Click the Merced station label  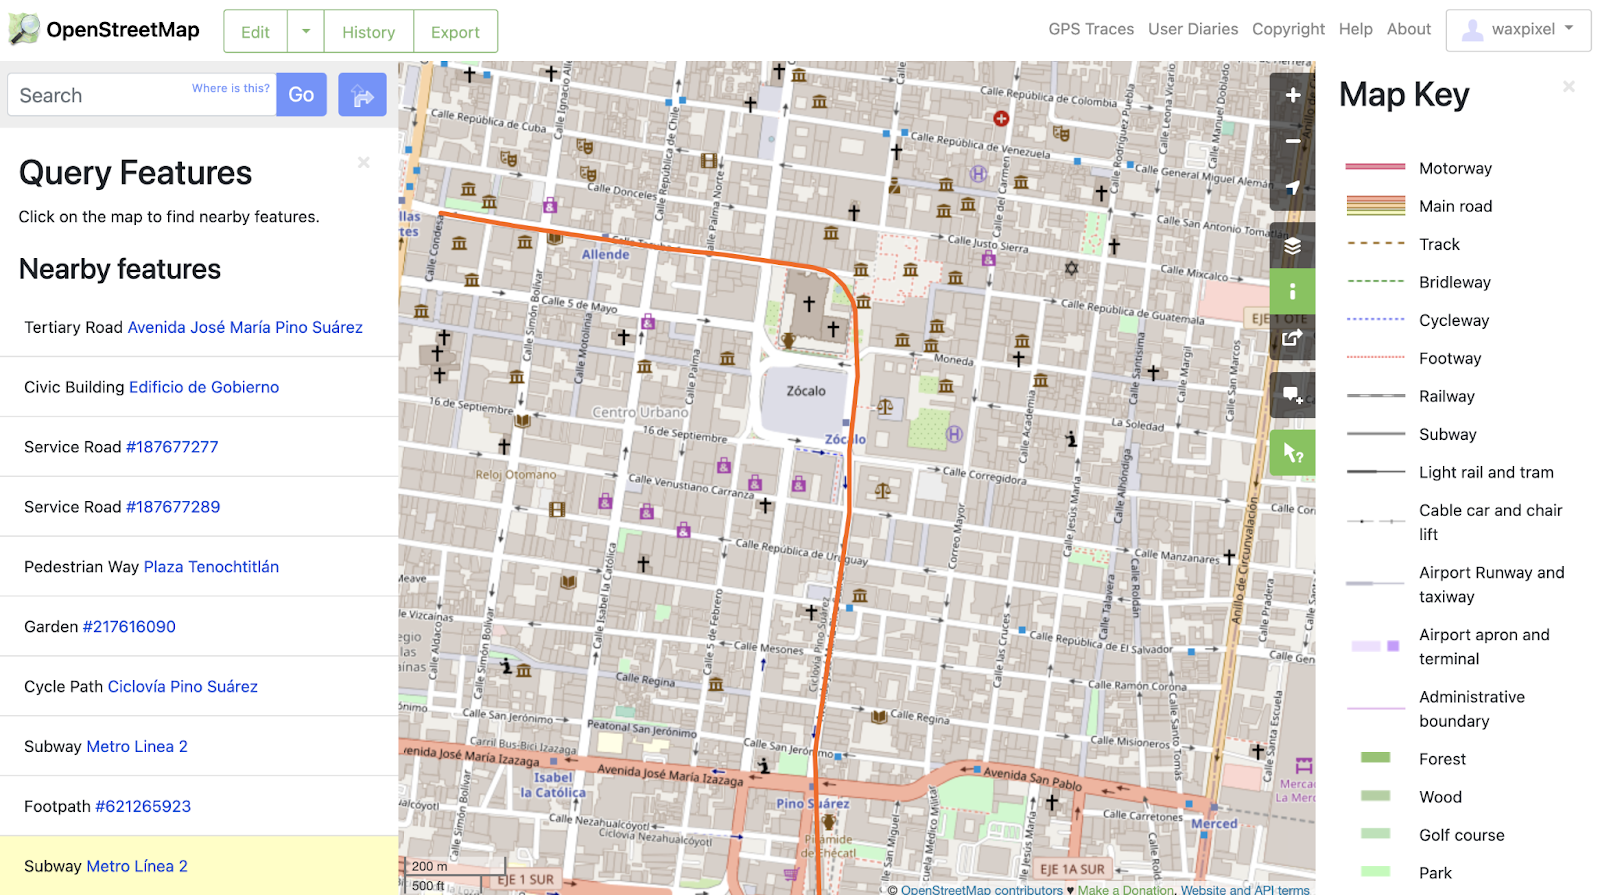click(x=1214, y=823)
